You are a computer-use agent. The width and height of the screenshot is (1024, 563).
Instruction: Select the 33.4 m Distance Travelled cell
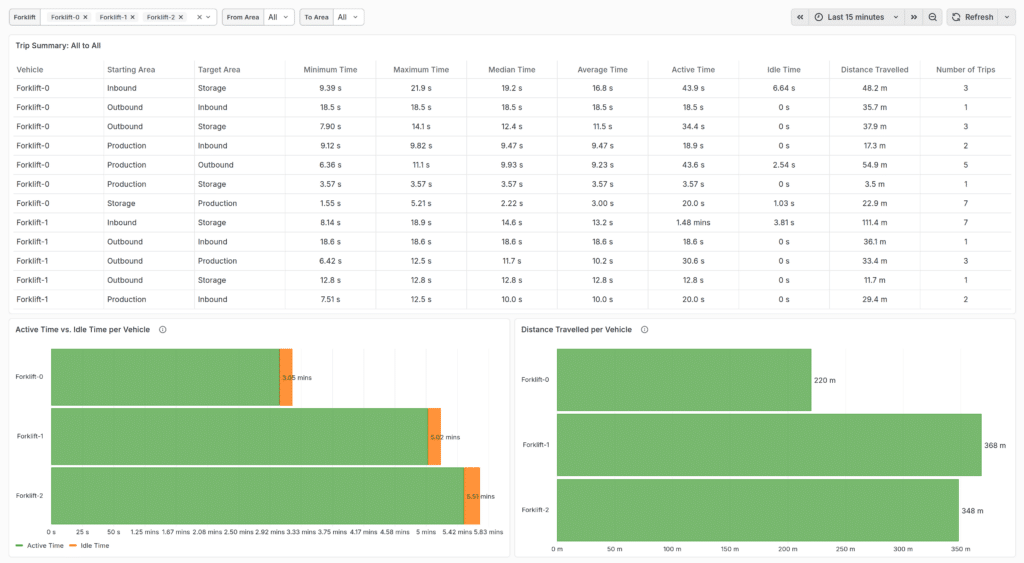pos(874,261)
